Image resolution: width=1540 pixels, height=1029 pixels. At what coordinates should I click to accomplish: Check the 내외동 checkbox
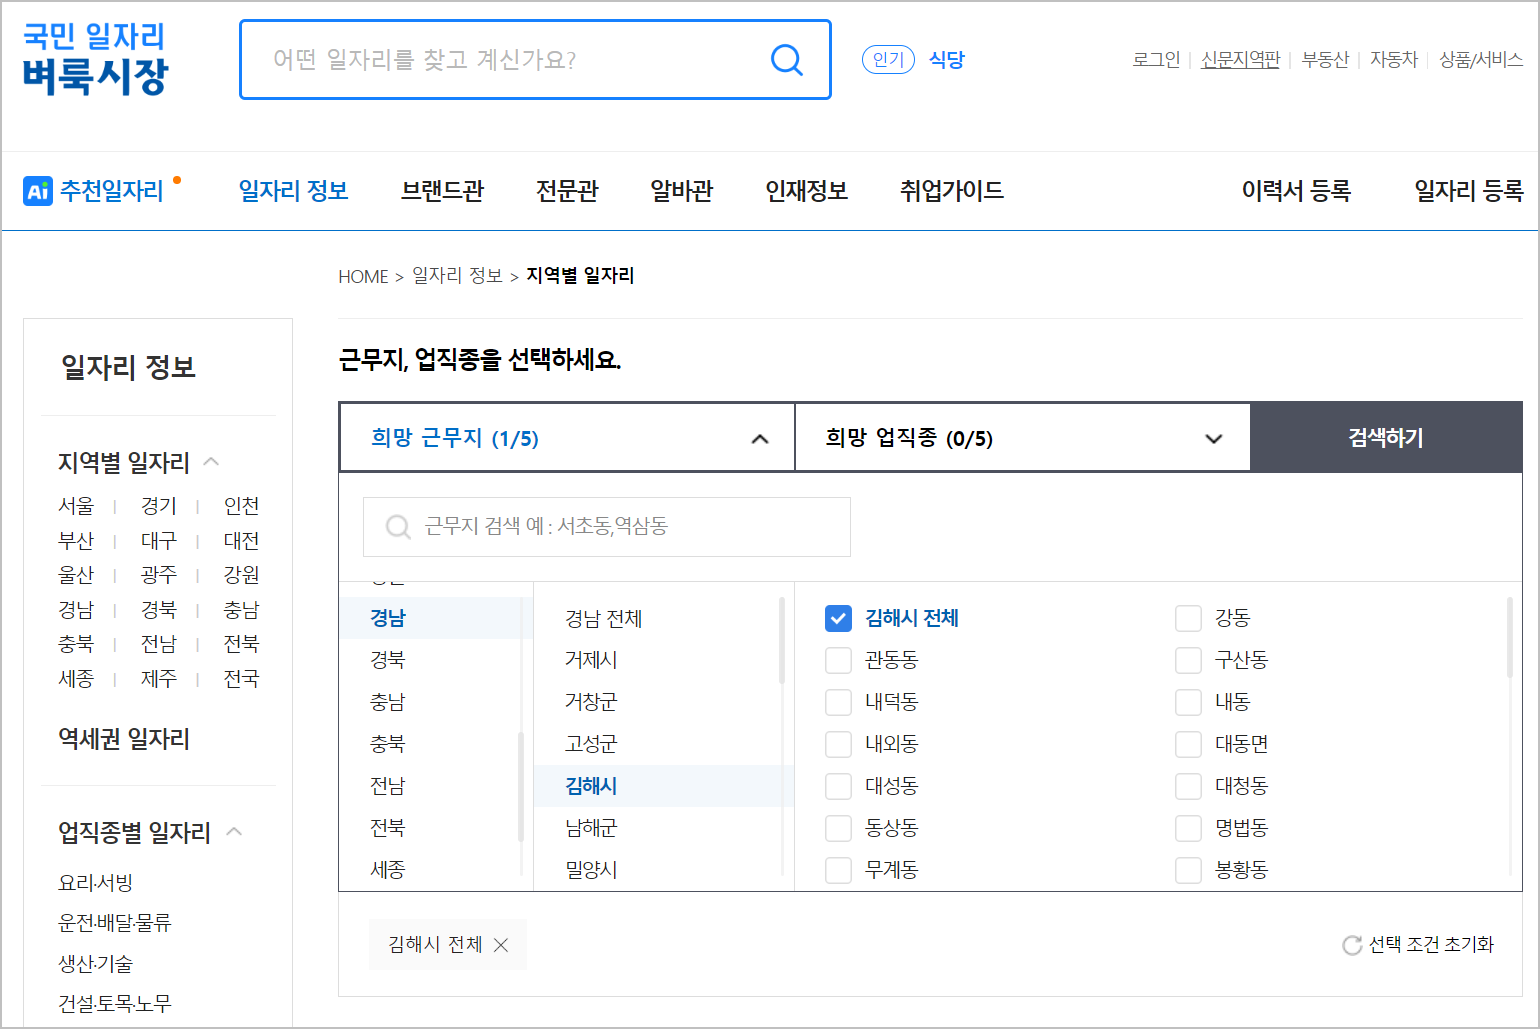click(838, 744)
